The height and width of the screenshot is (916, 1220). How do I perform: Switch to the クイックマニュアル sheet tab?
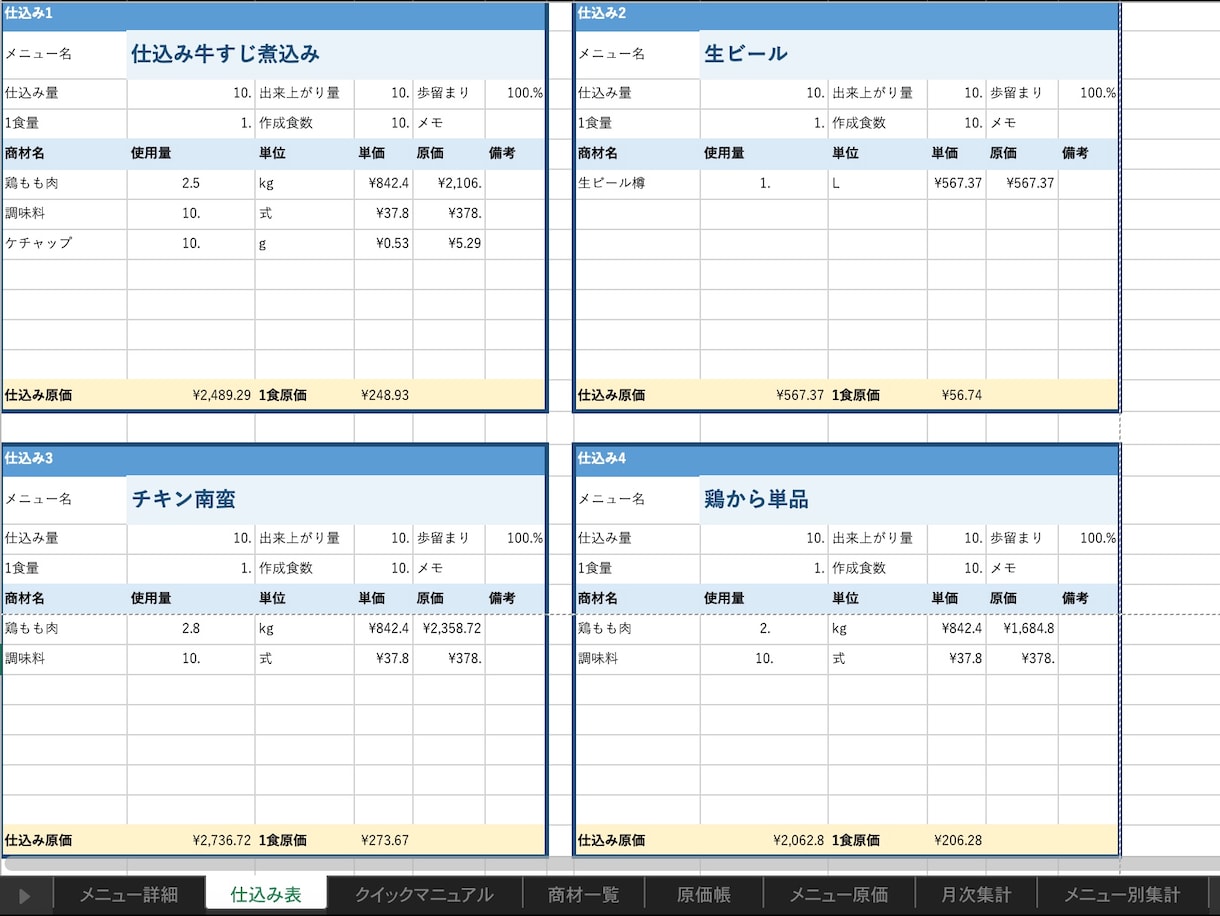pyautogui.click(x=424, y=895)
